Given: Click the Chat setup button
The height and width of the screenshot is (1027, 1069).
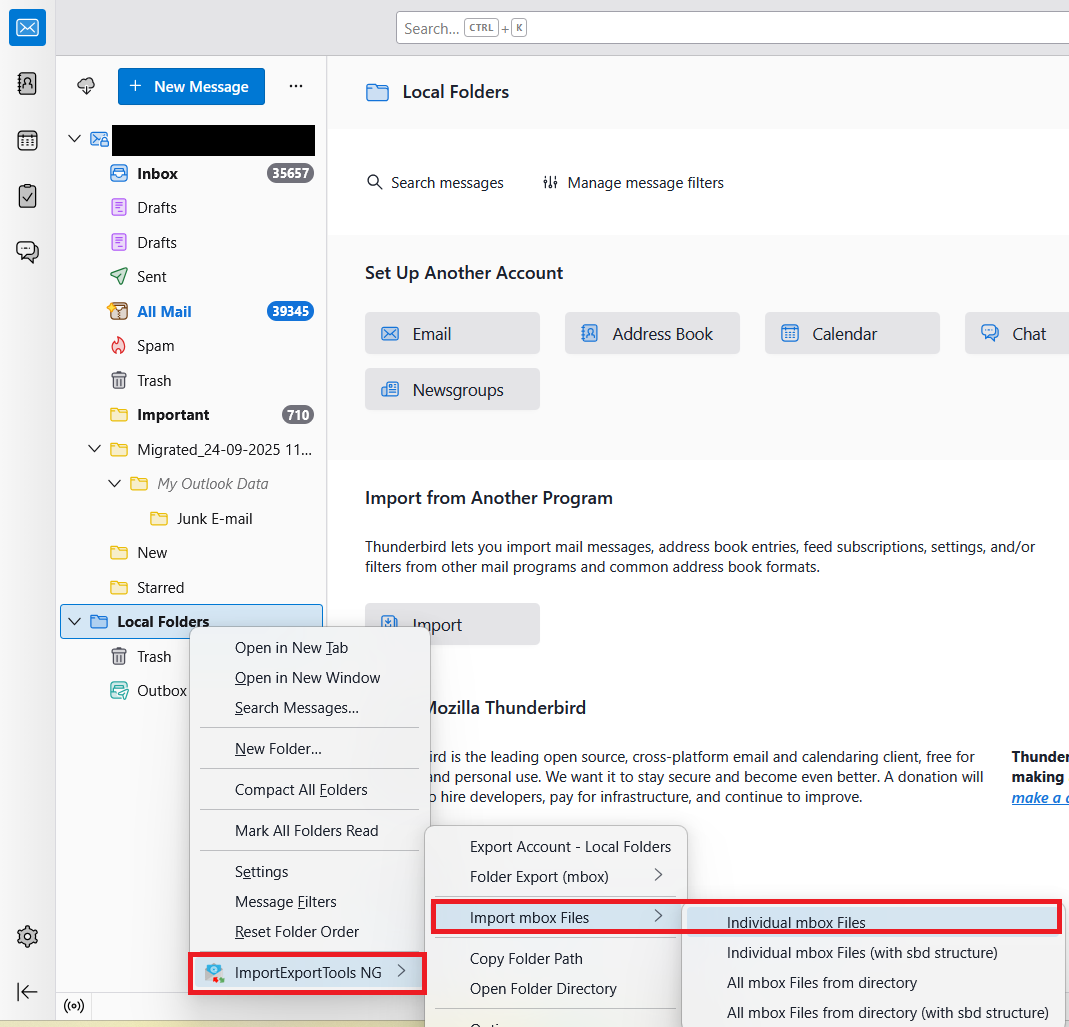Looking at the screenshot, I should click(1017, 333).
